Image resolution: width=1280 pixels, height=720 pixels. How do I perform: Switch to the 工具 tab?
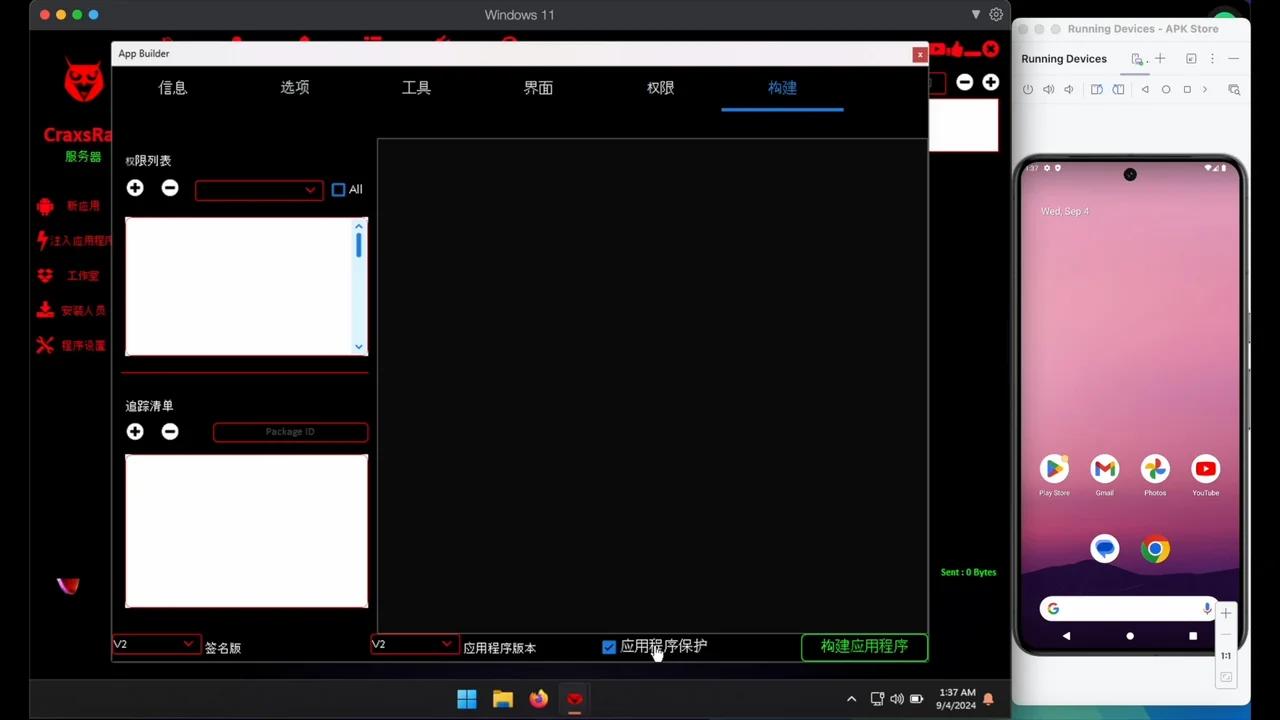tap(416, 88)
